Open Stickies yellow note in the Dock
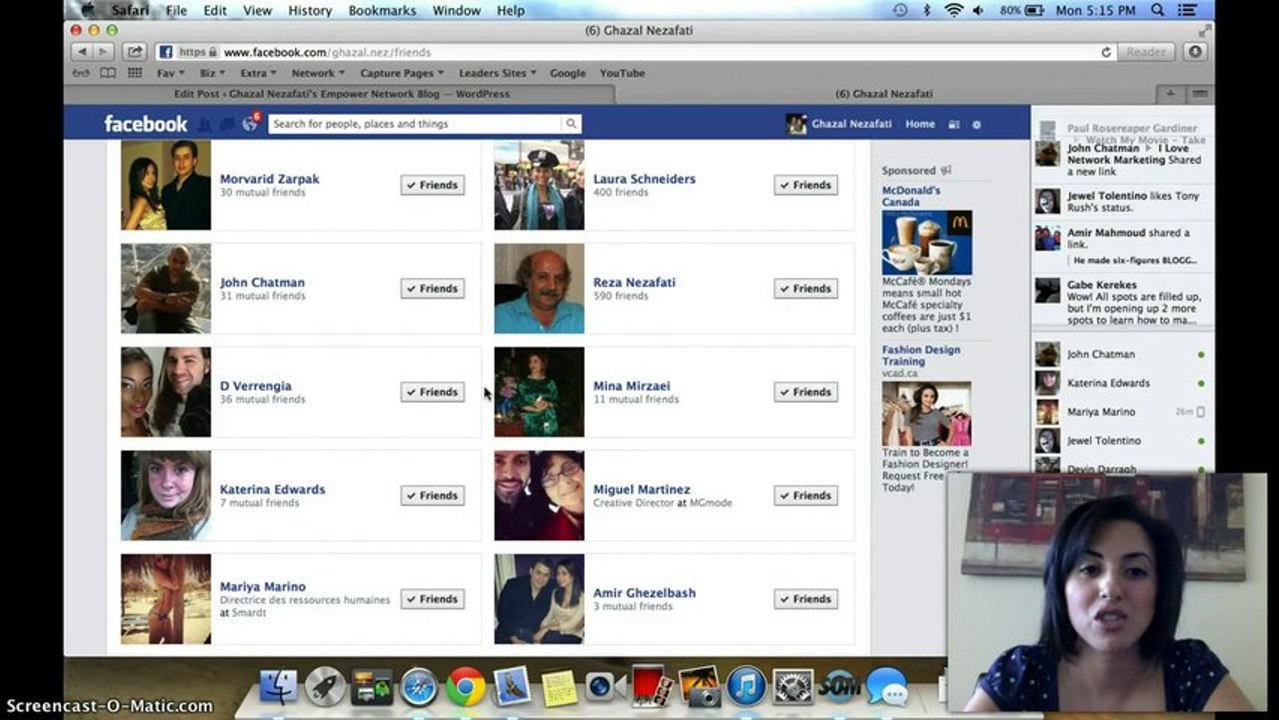Screen dimensions: 1279x720 point(559,688)
